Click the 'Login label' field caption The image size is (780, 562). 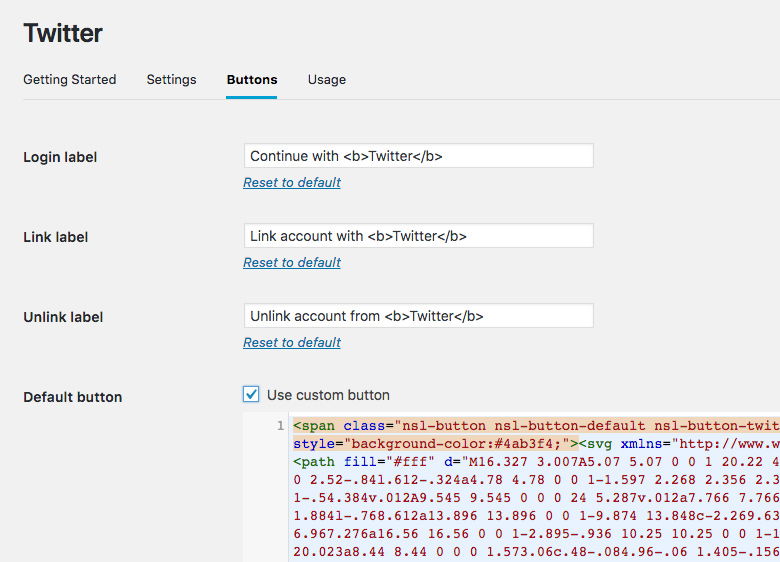(x=60, y=157)
